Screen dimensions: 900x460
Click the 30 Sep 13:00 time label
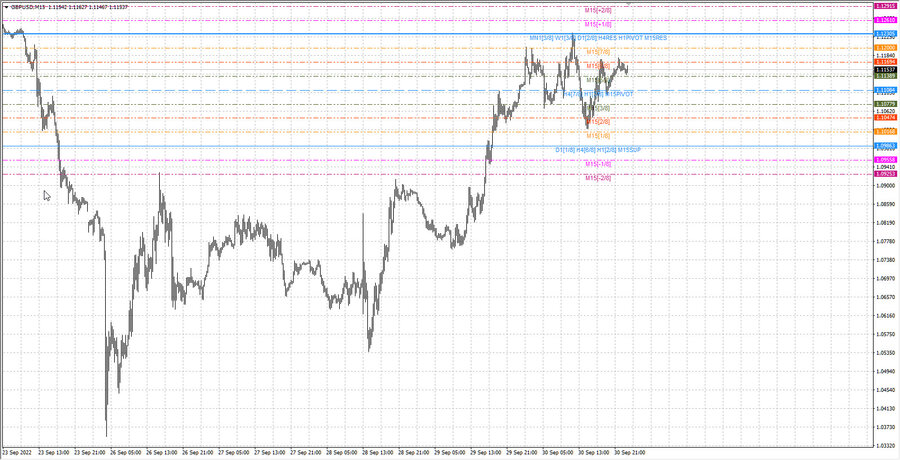click(594, 453)
